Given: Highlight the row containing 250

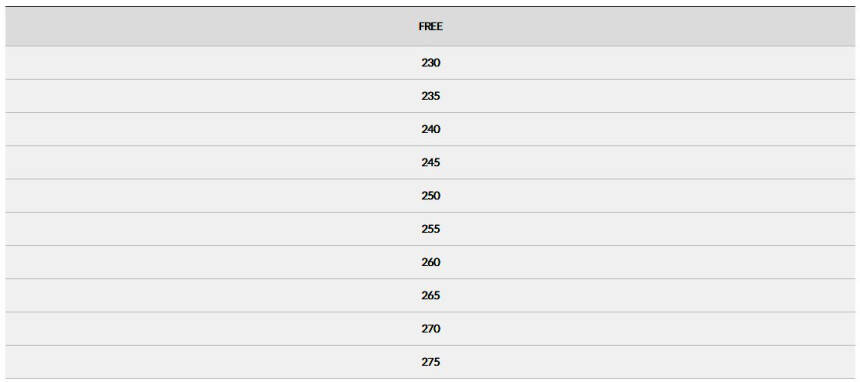Looking at the screenshot, I should click(431, 196).
